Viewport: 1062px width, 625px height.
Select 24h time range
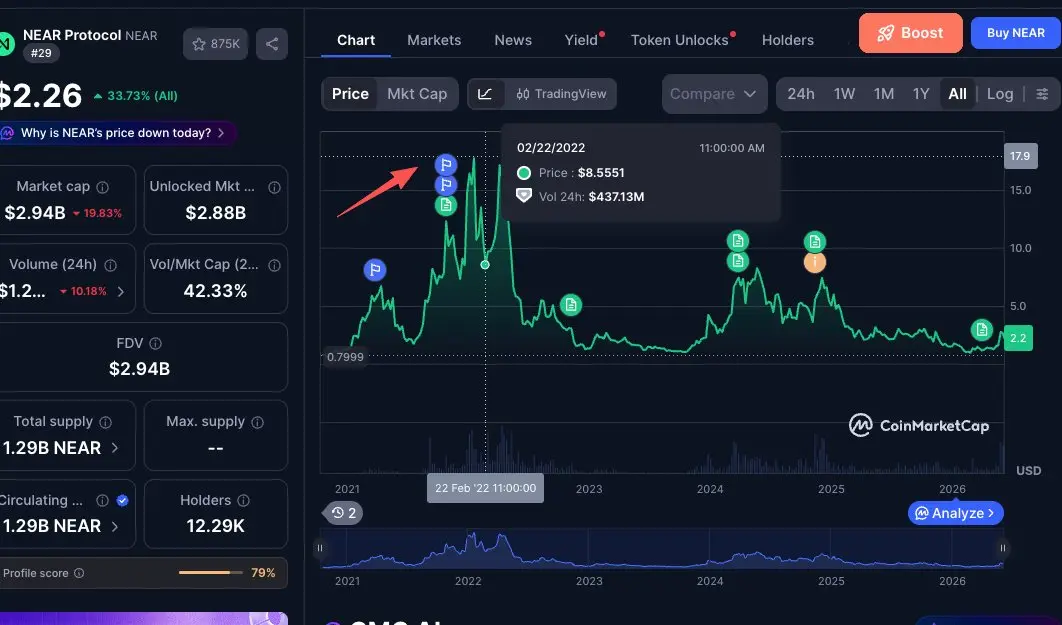pos(801,94)
